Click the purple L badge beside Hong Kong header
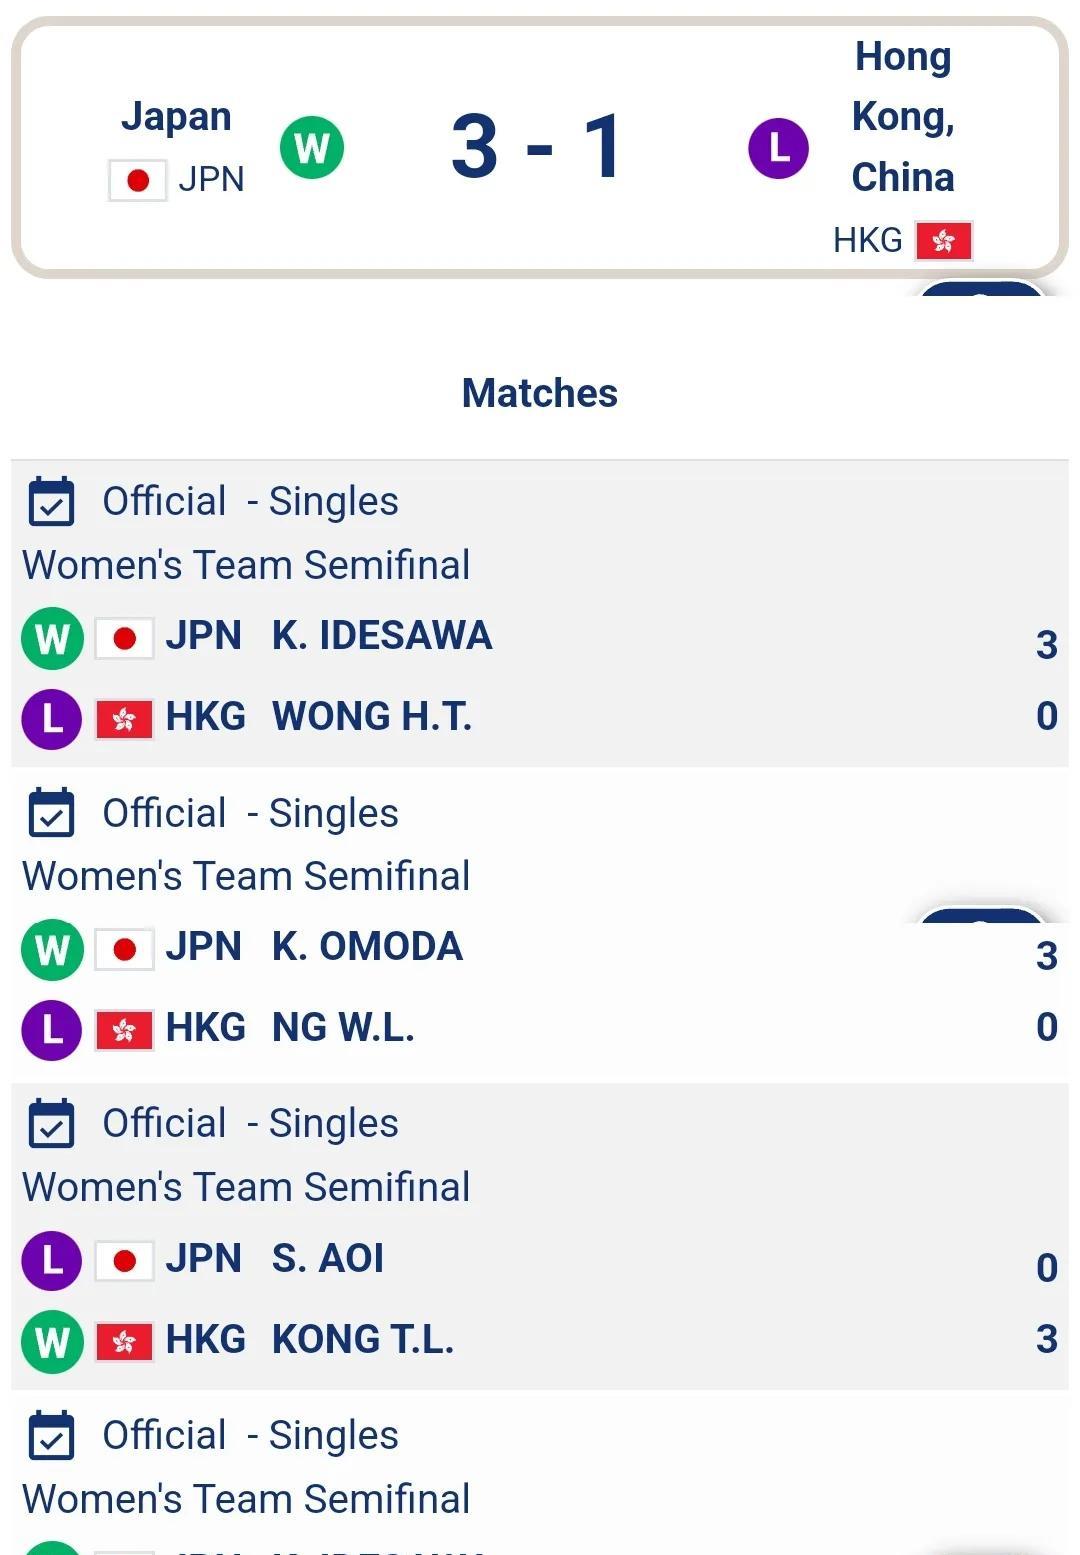The image size is (1080, 1555). tap(778, 148)
